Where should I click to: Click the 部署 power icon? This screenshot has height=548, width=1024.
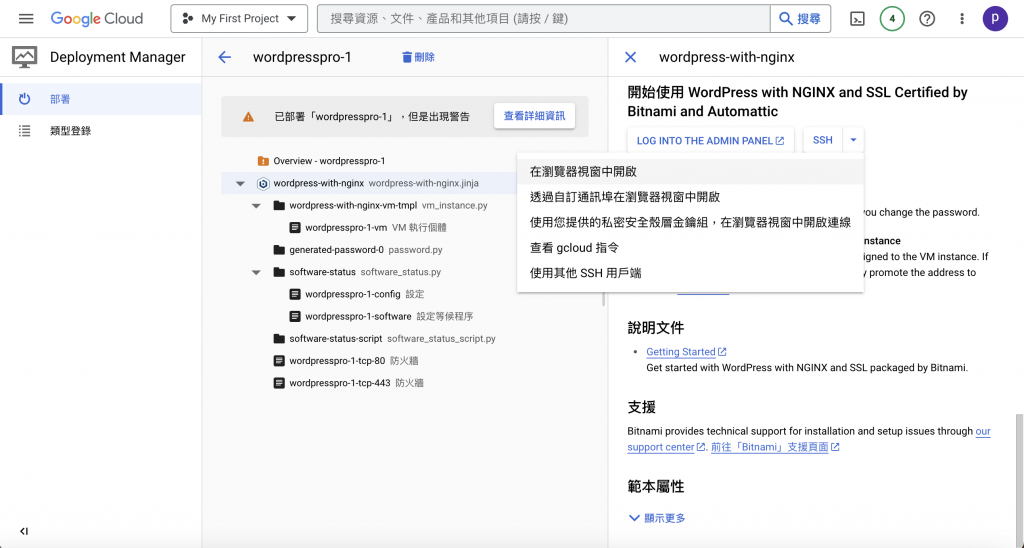(25, 99)
